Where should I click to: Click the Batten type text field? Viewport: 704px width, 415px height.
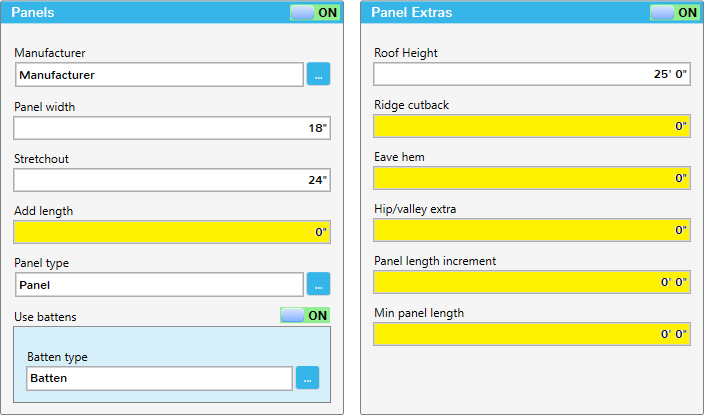coord(159,378)
